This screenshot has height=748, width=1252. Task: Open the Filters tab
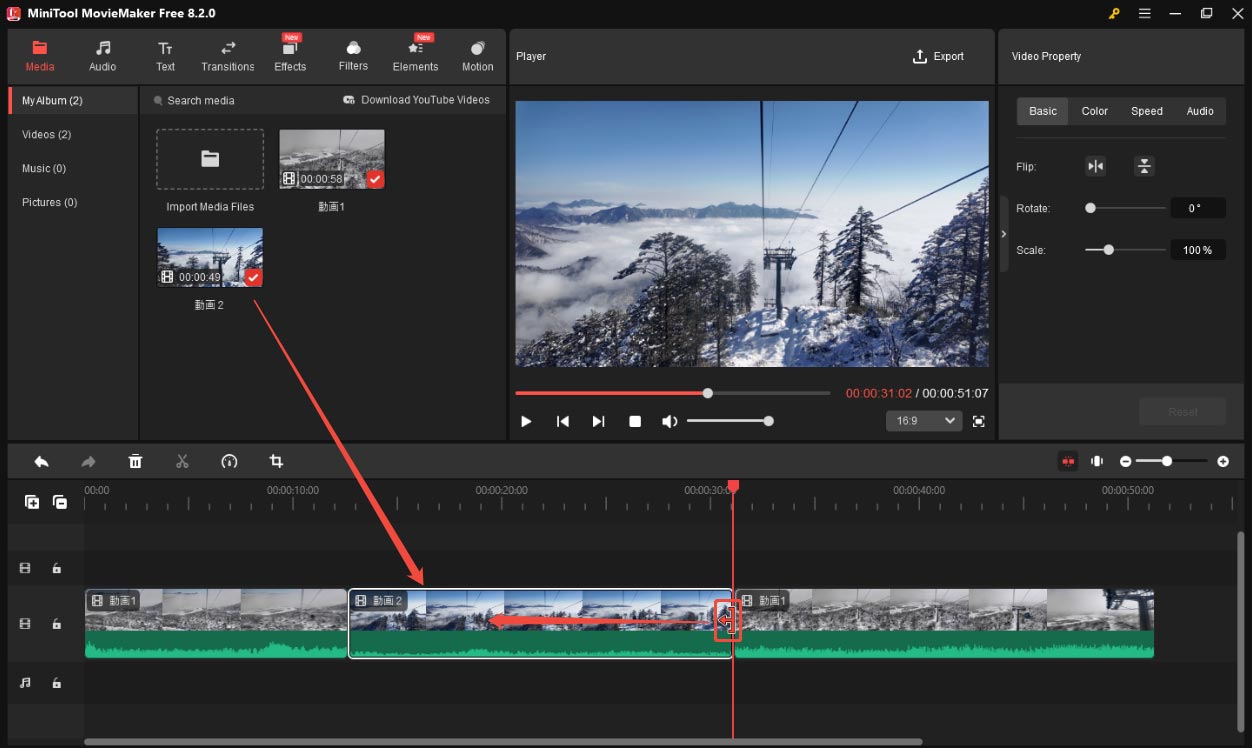coord(353,56)
